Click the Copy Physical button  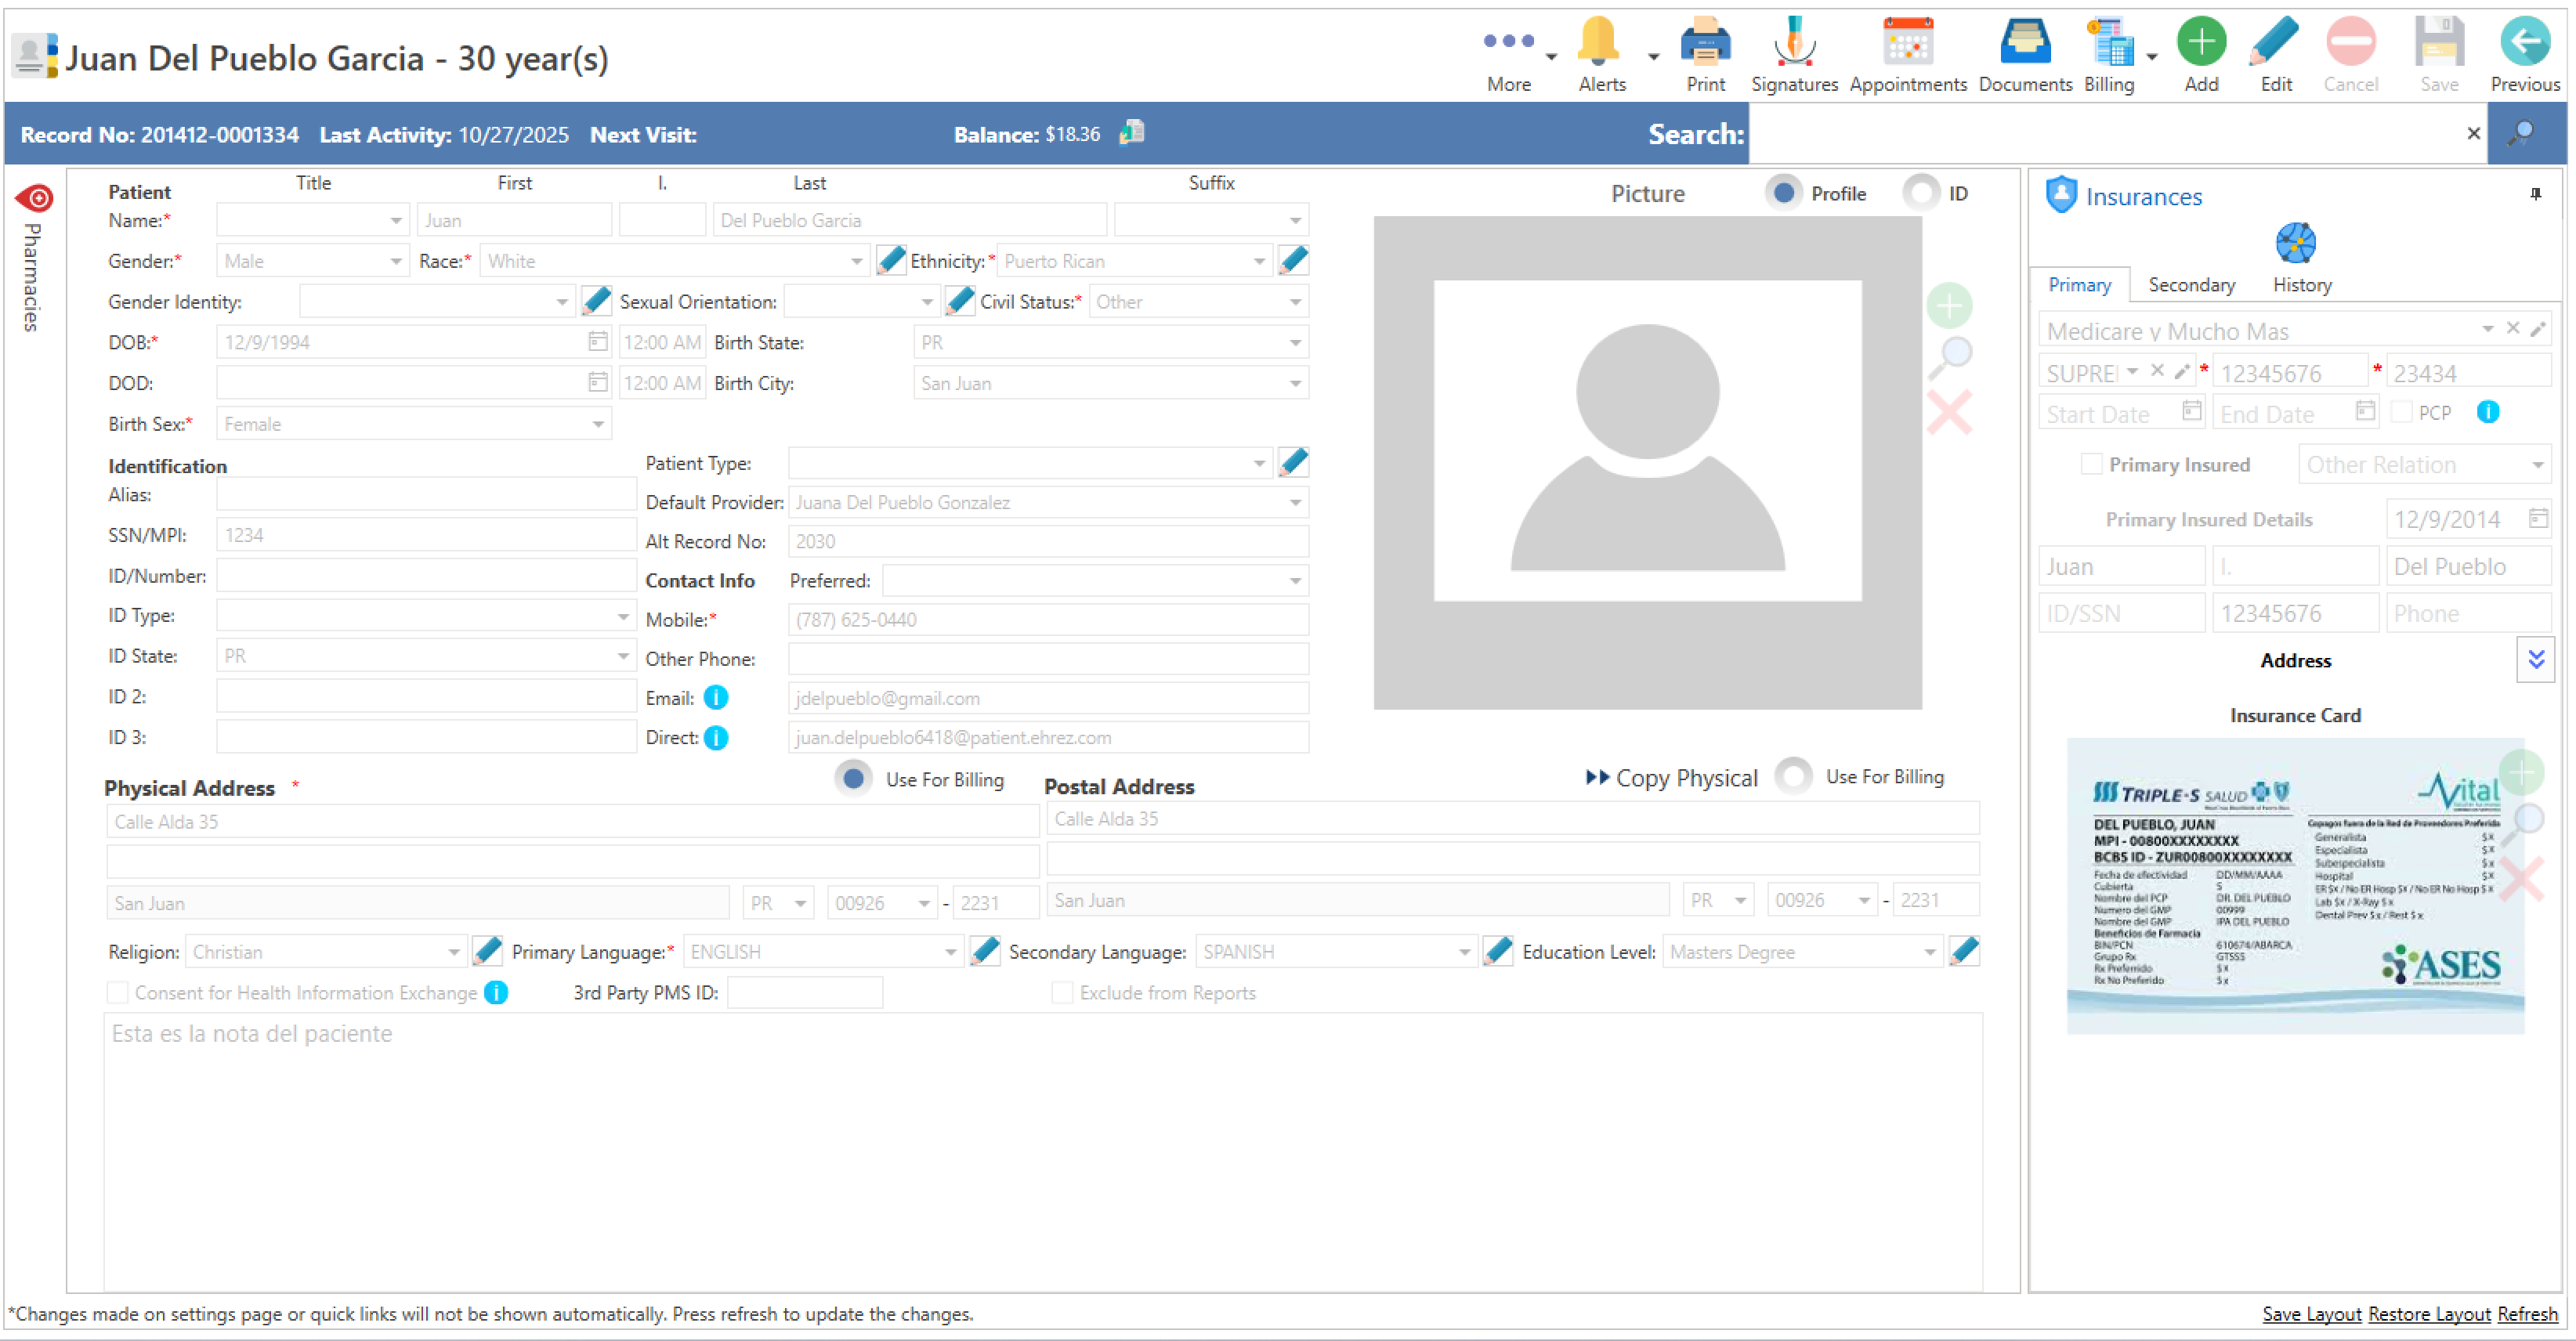[1671, 778]
